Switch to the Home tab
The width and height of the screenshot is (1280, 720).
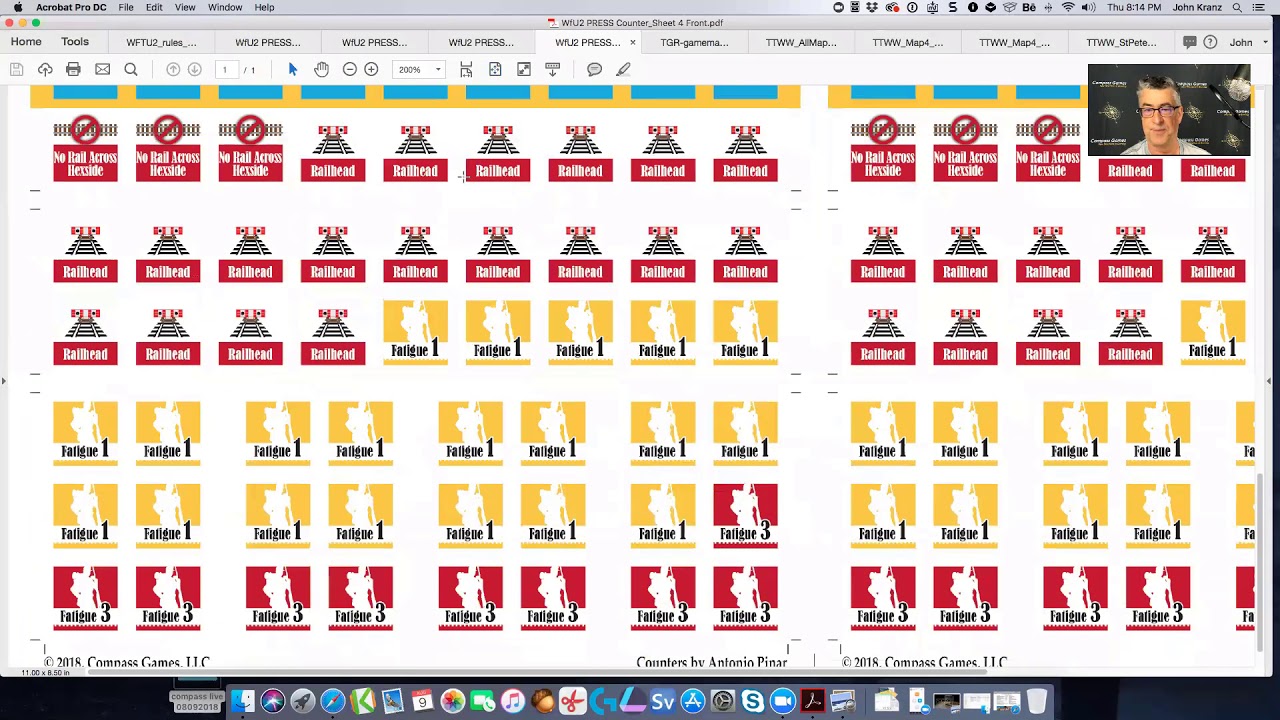coord(26,42)
